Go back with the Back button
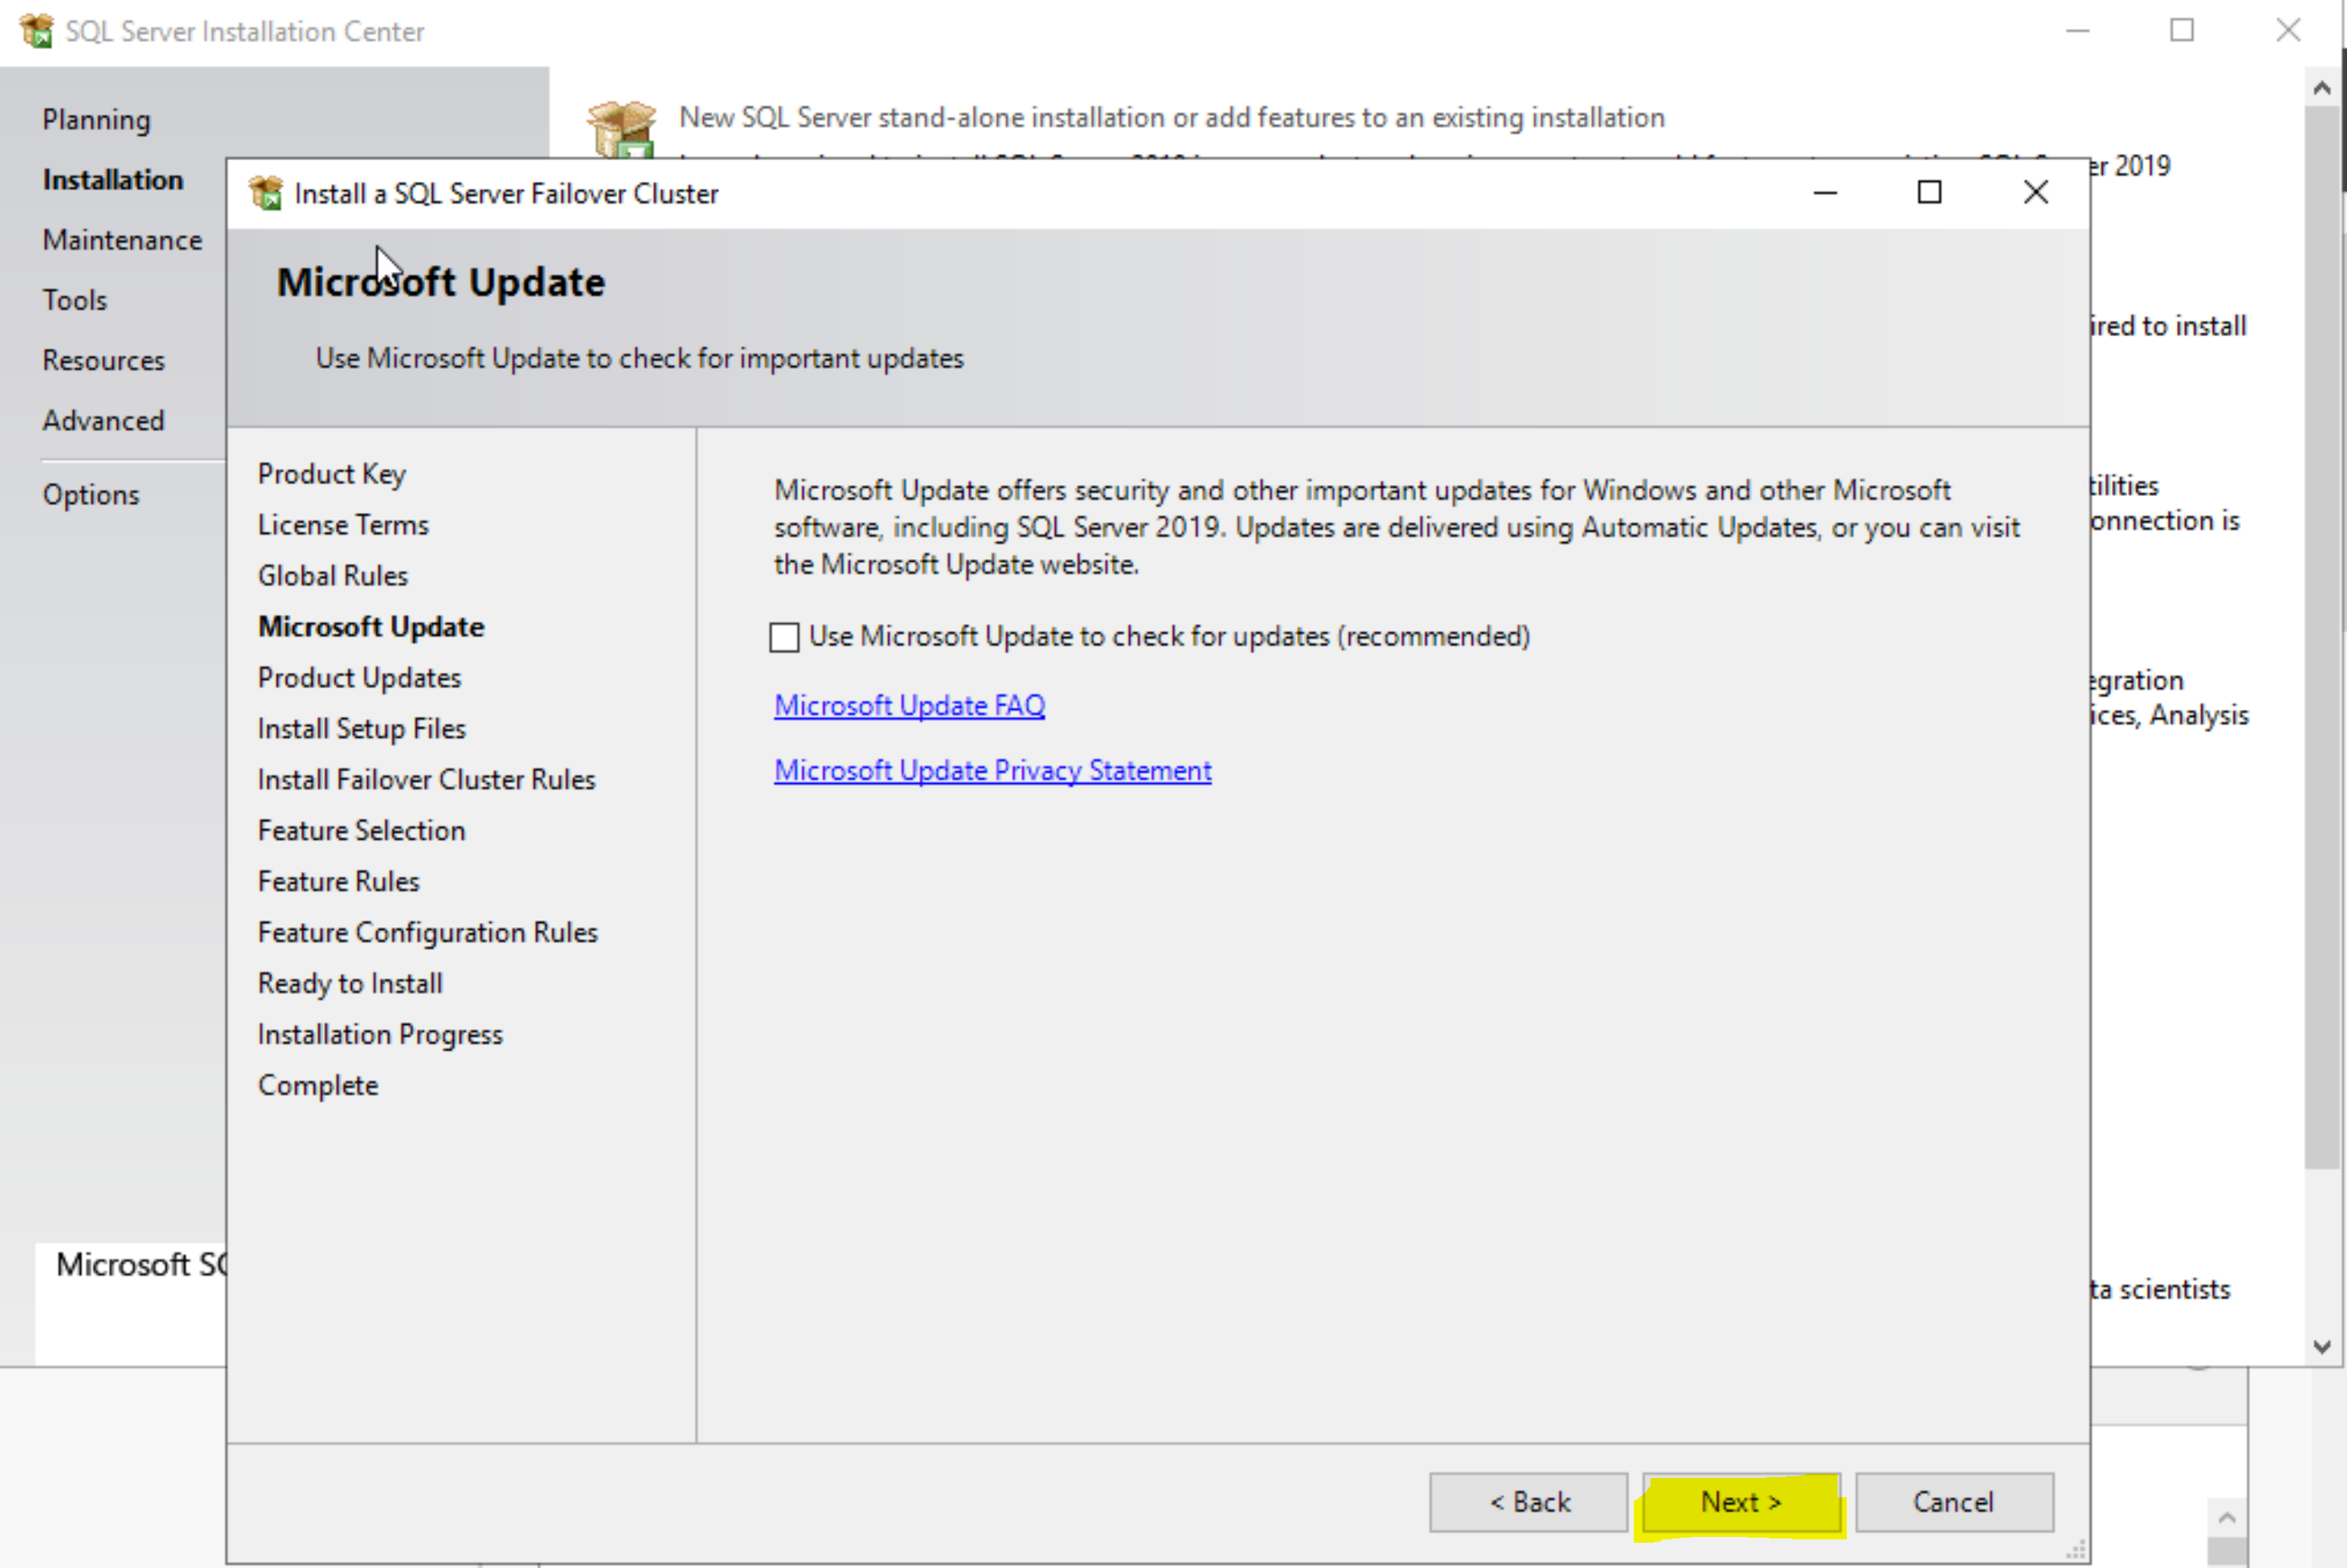Image resolution: width=2347 pixels, height=1568 pixels. [1528, 1502]
